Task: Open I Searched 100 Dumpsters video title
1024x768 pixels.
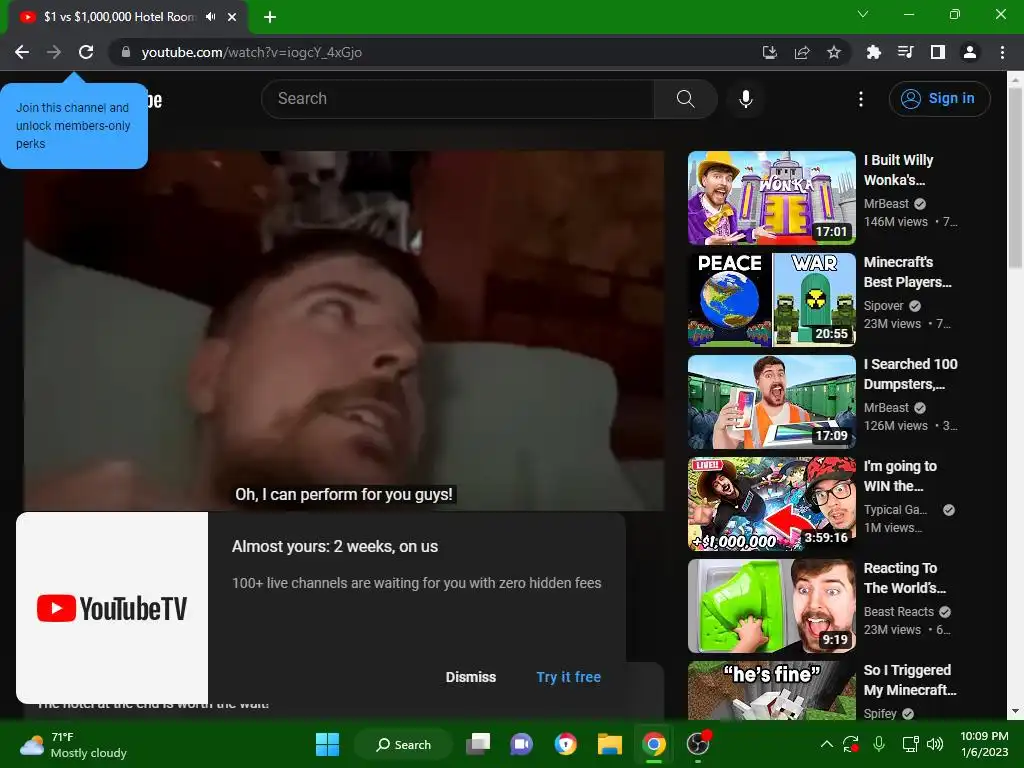Action: pos(910,374)
